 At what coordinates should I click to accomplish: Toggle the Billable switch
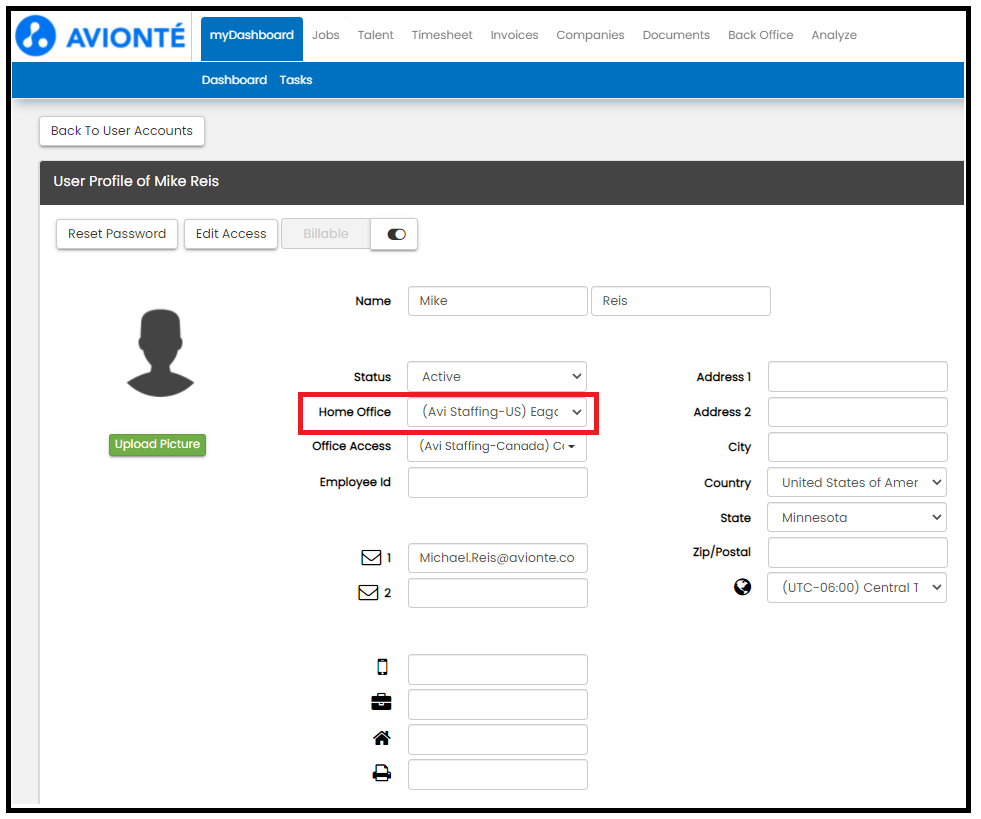pyautogui.click(x=394, y=234)
